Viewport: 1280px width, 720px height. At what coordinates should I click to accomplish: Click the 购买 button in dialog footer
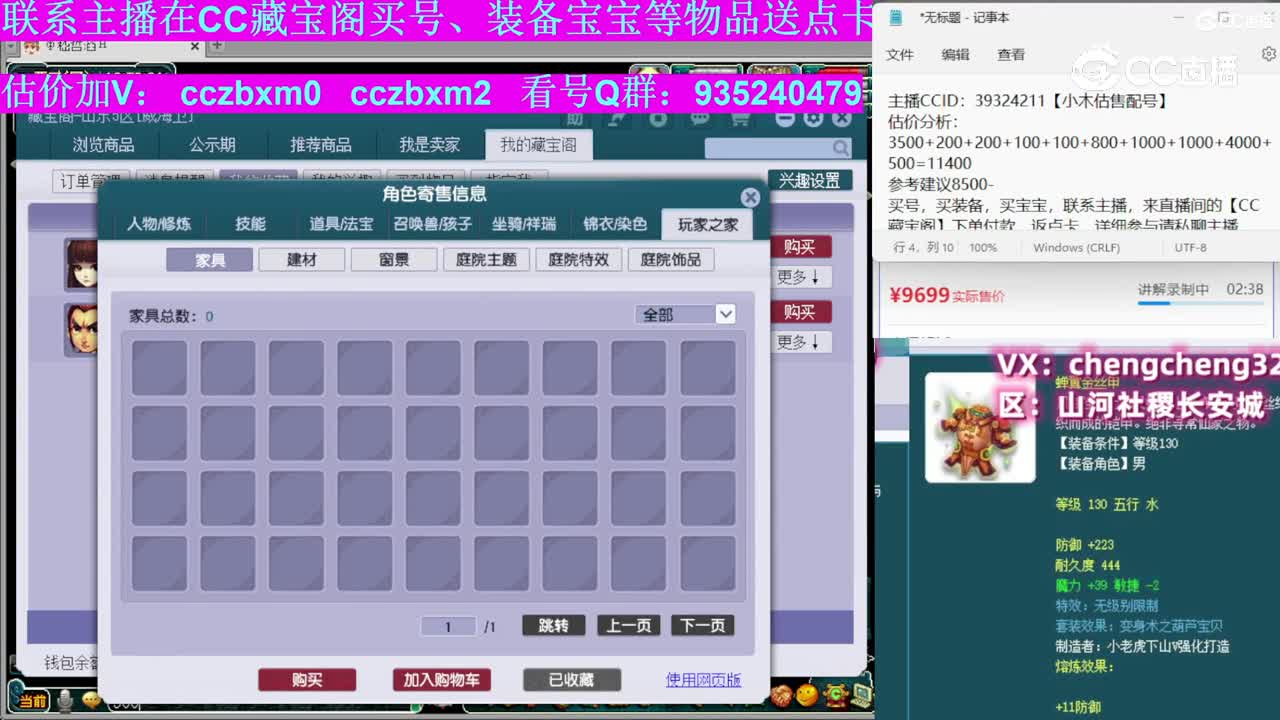[307, 680]
